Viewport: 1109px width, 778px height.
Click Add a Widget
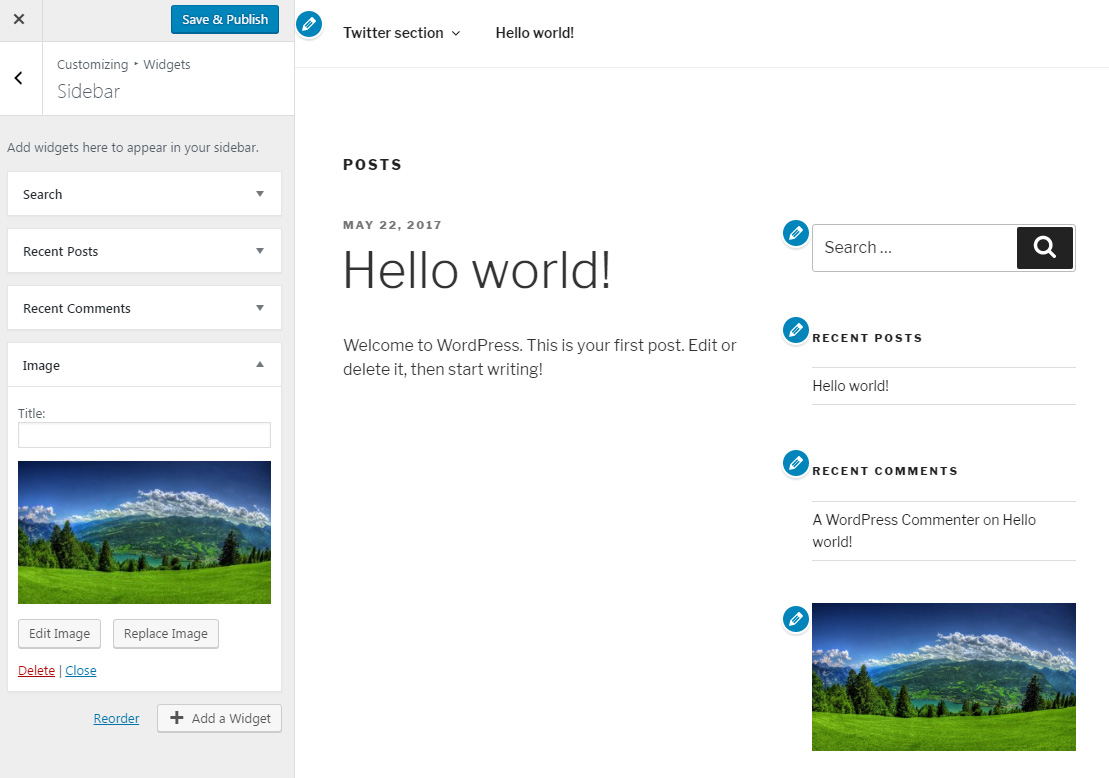(219, 718)
